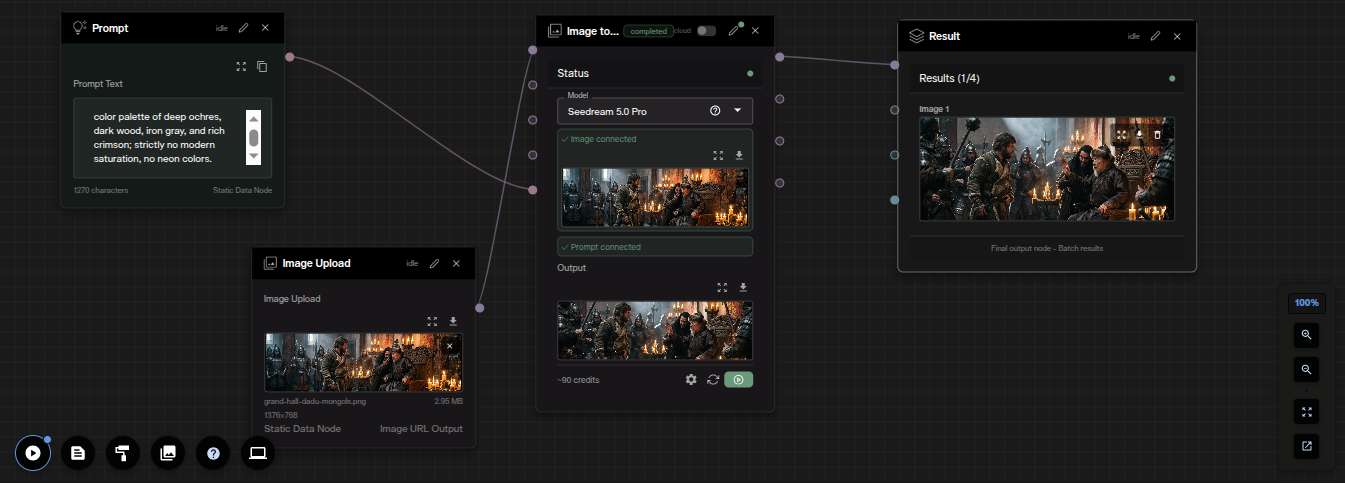Expand the Output image to fullscreen
Screen dimensions: 1345x483
point(722,287)
